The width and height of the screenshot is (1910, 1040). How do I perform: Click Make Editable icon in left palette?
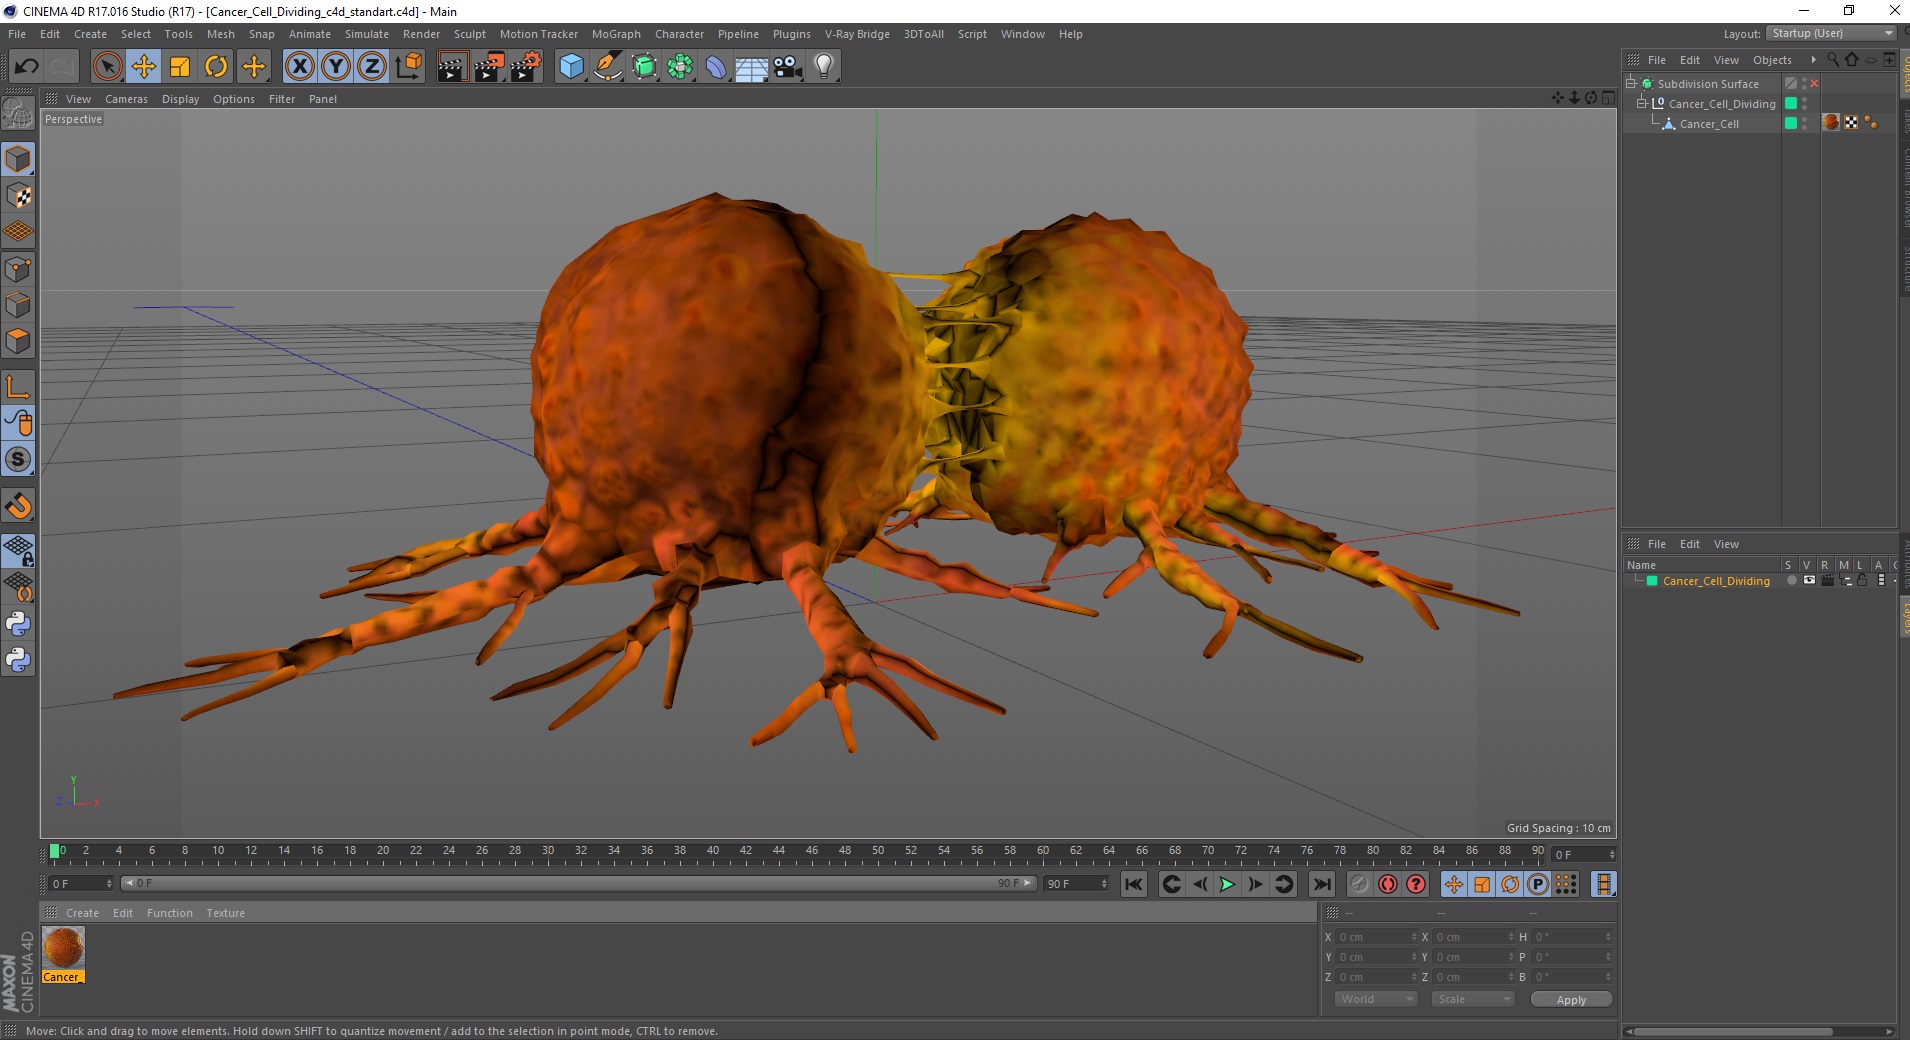[x=18, y=114]
